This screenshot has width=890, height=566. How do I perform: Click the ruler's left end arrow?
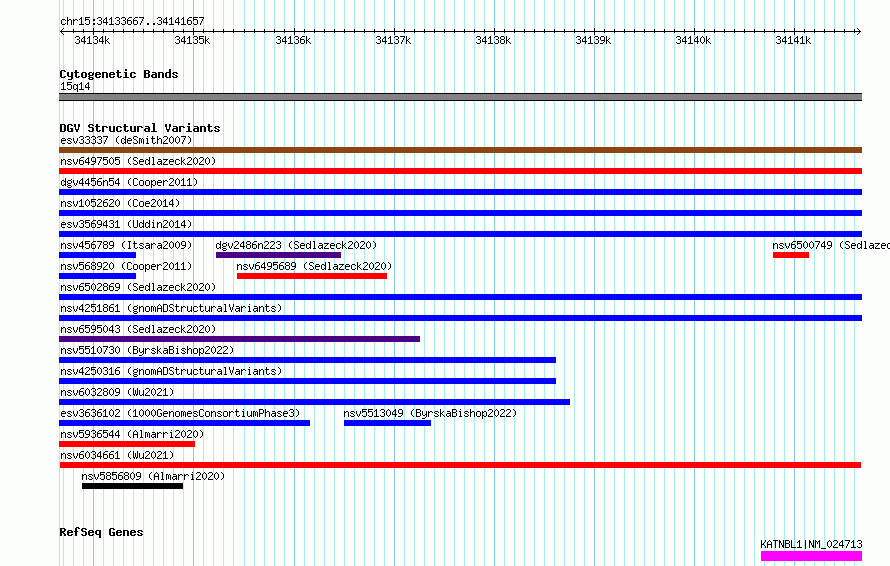point(62,32)
